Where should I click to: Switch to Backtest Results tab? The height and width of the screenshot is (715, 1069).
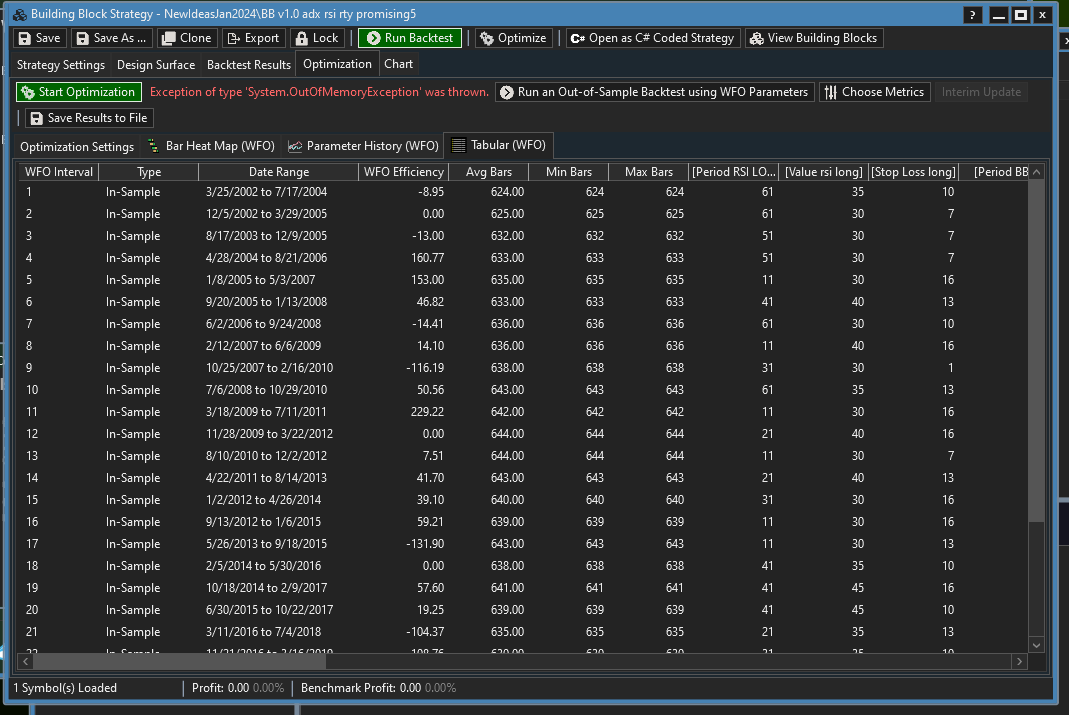click(x=249, y=64)
